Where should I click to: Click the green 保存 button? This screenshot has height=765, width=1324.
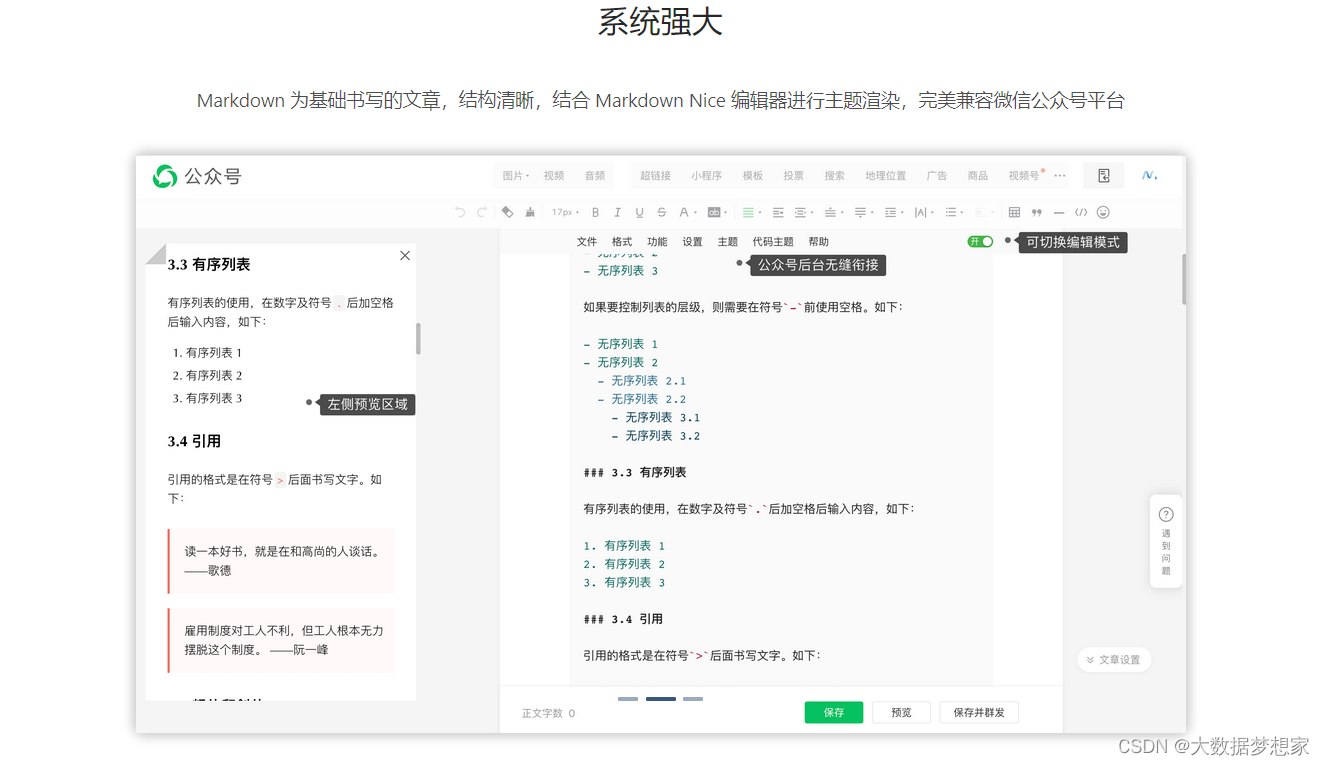(834, 713)
